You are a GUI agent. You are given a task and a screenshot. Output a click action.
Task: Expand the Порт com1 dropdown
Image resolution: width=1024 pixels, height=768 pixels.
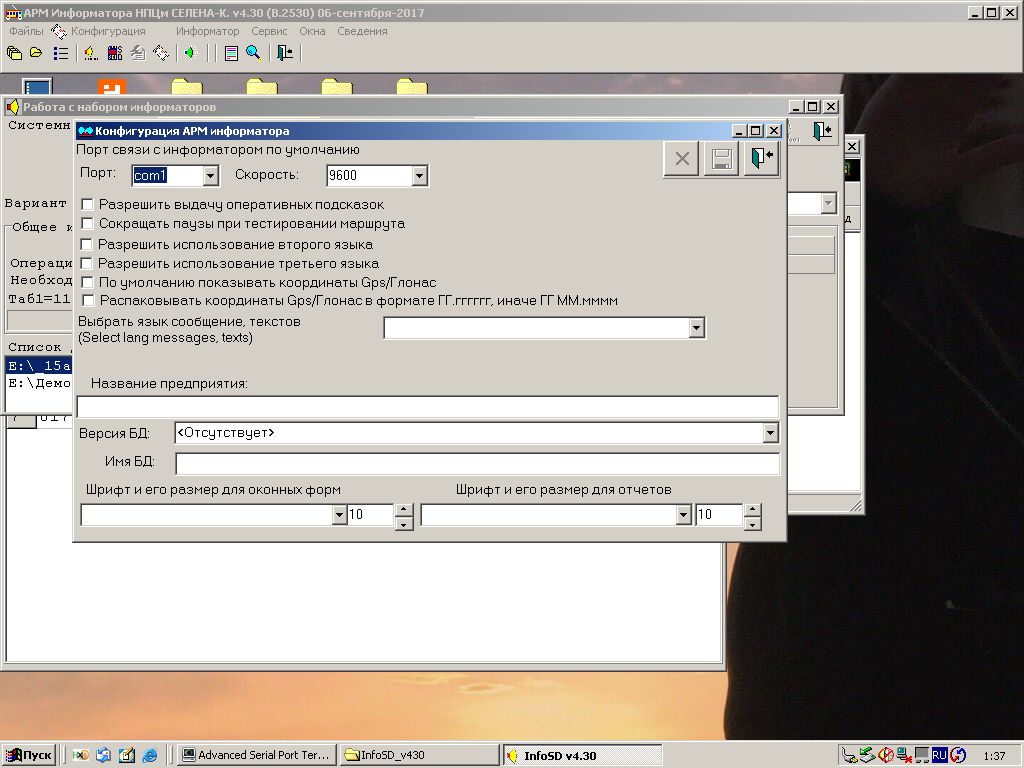[x=210, y=175]
